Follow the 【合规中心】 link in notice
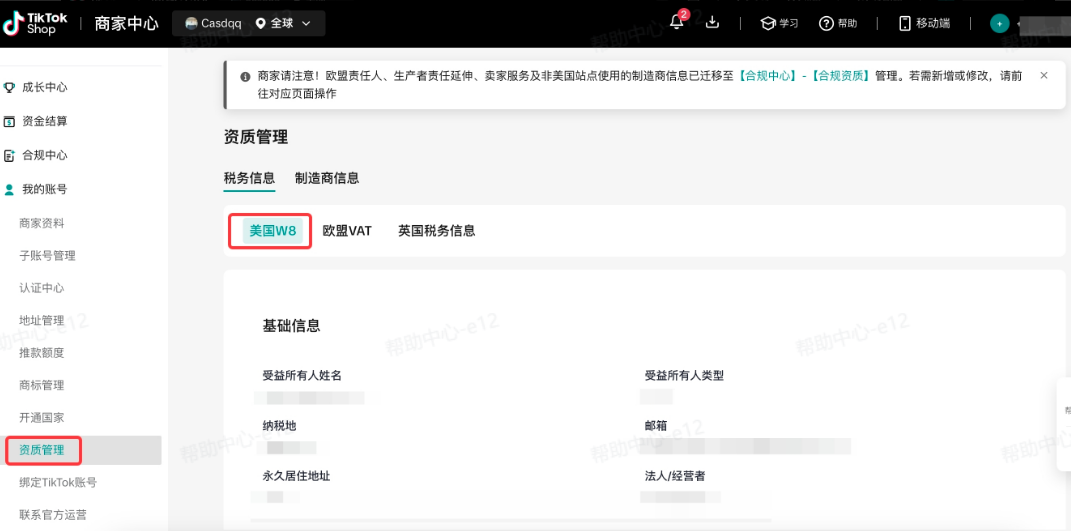 (x=769, y=77)
